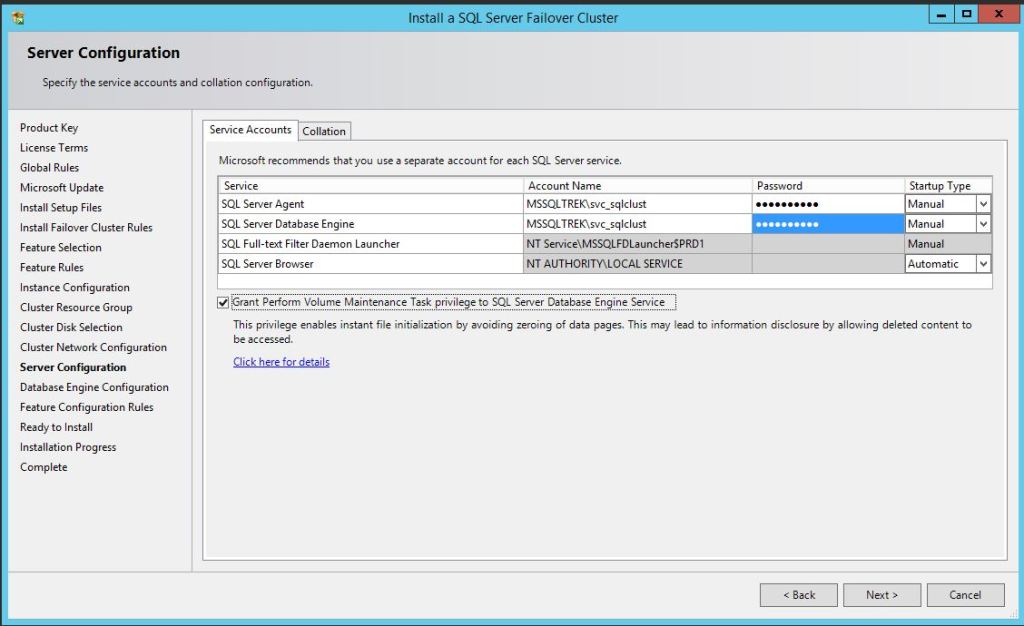The height and width of the screenshot is (626, 1024).
Task: Click the Startup Type column header
Action: [947, 185]
